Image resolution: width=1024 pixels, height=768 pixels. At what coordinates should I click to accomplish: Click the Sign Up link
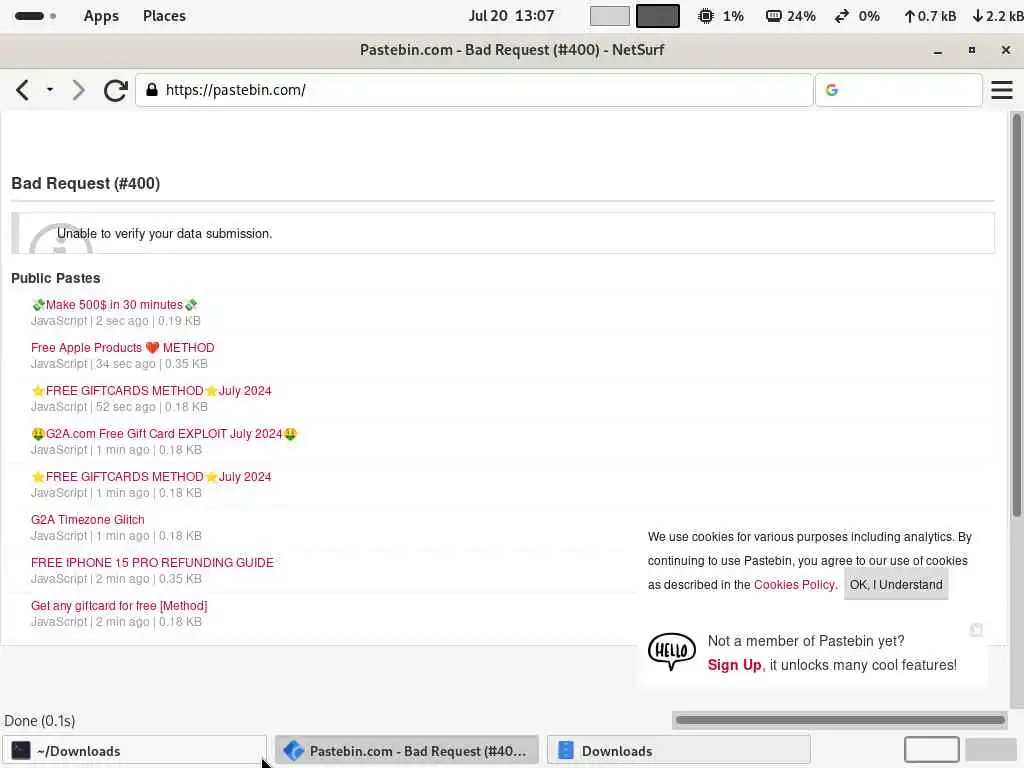pyautogui.click(x=734, y=665)
